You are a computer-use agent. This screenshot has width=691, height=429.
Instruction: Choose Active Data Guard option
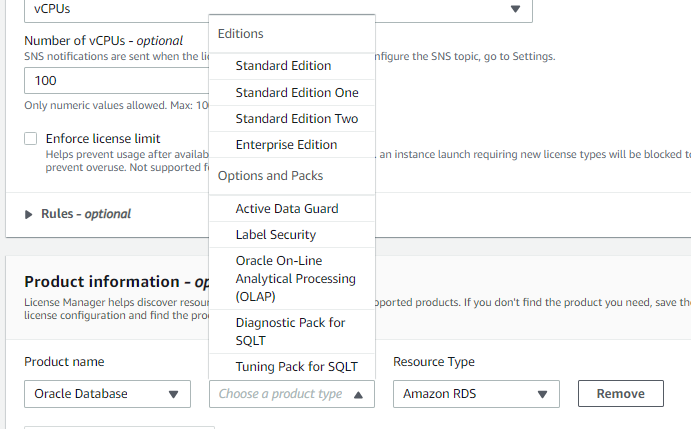coord(292,209)
